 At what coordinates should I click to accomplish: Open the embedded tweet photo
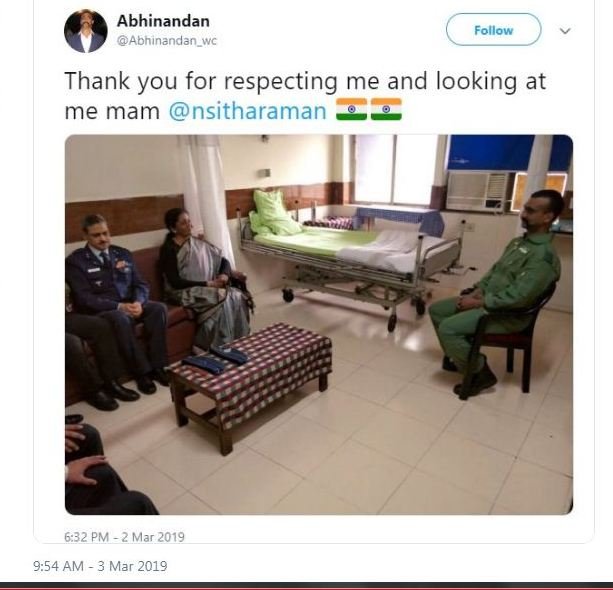pos(319,325)
